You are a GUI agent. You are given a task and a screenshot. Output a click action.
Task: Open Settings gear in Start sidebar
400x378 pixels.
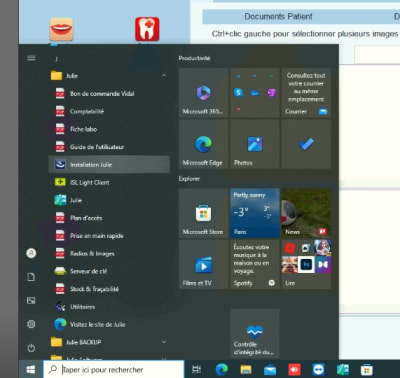tap(31, 324)
